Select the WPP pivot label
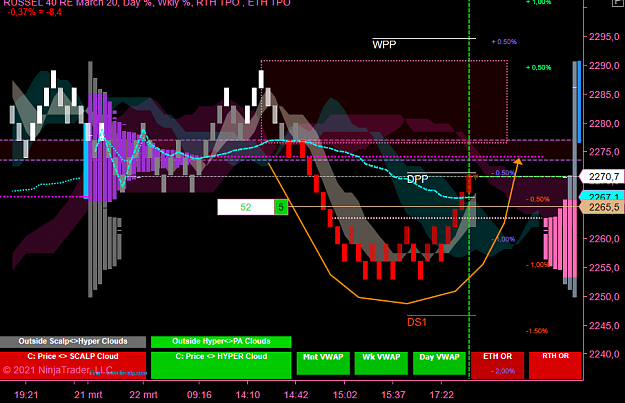Viewport: 625px width, 403px height. click(384, 45)
